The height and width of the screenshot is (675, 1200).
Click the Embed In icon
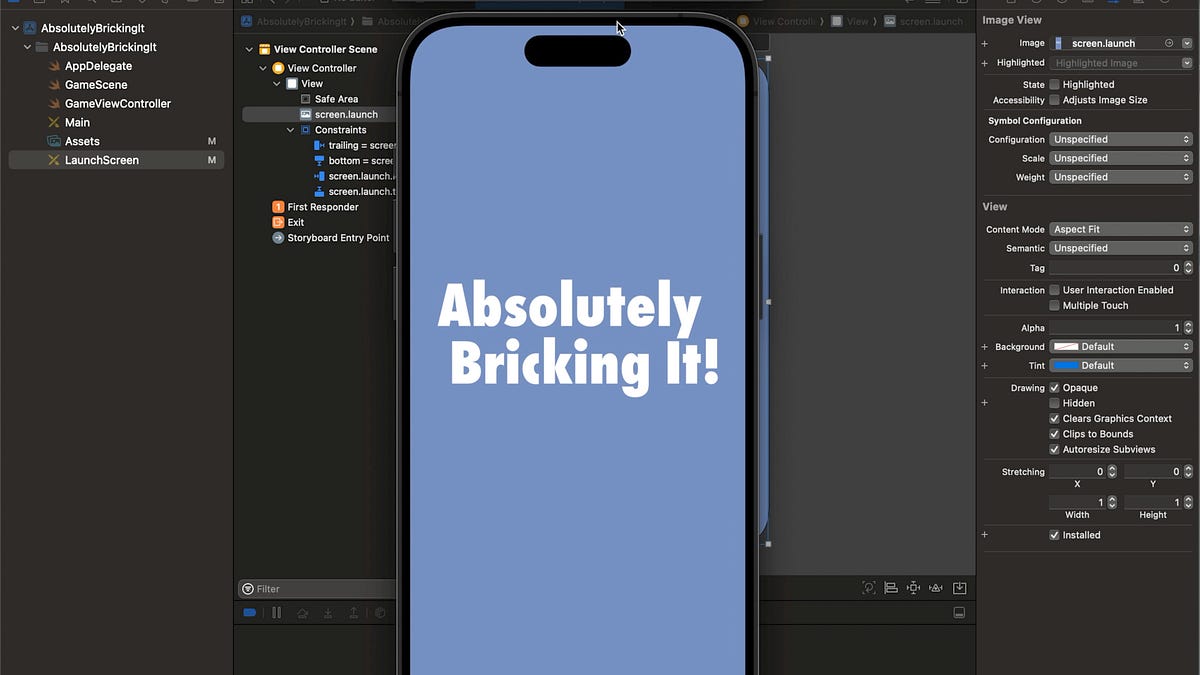[x=959, y=587]
